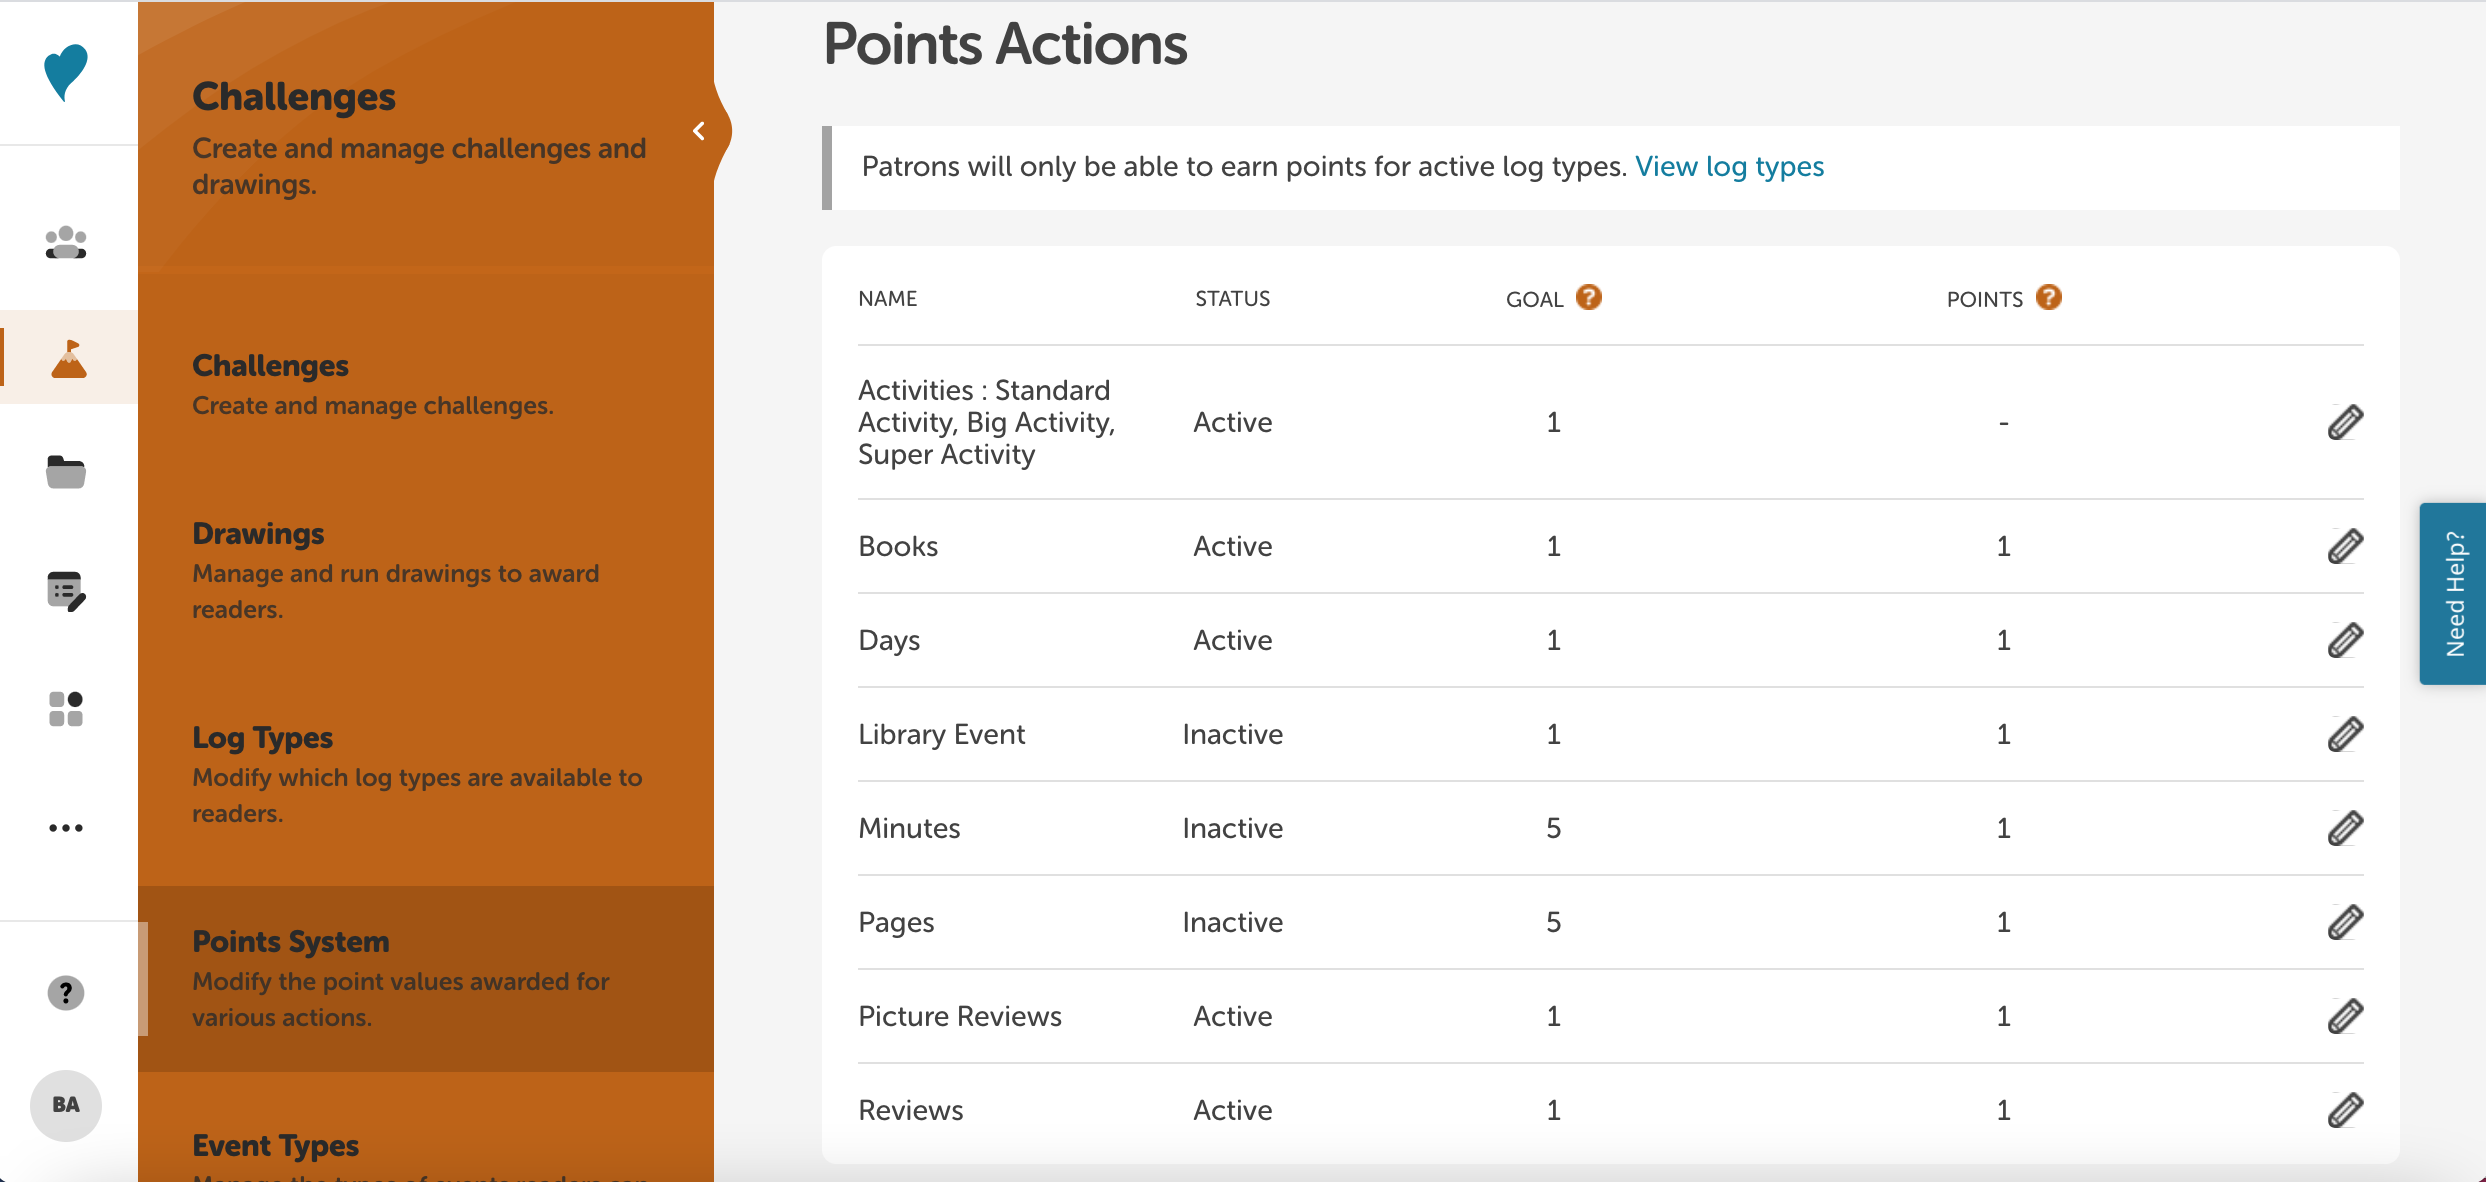This screenshot has width=2486, height=1182.
Task: Select the people icon in the sidebar
Action: [64, 242]
